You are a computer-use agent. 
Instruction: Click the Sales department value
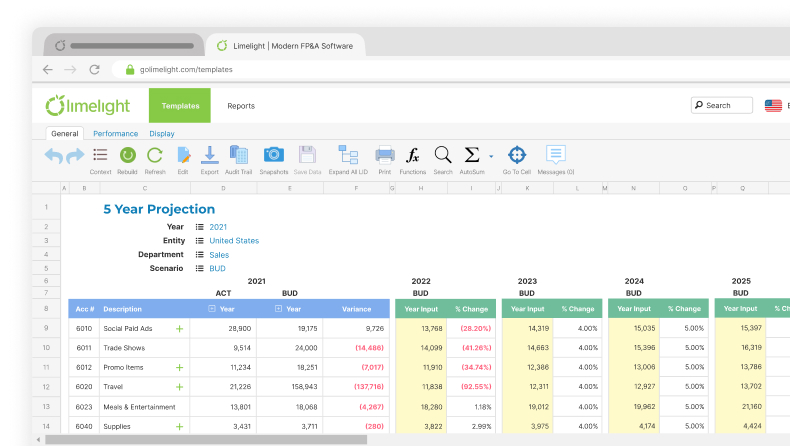point(219,255)
